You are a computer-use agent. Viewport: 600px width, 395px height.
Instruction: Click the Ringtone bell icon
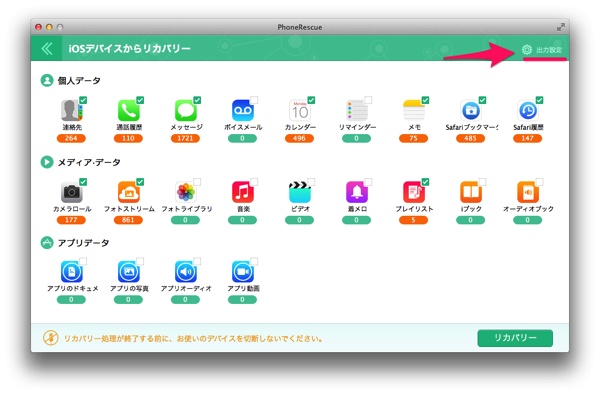pyautogui.click(x=356, y=192)
